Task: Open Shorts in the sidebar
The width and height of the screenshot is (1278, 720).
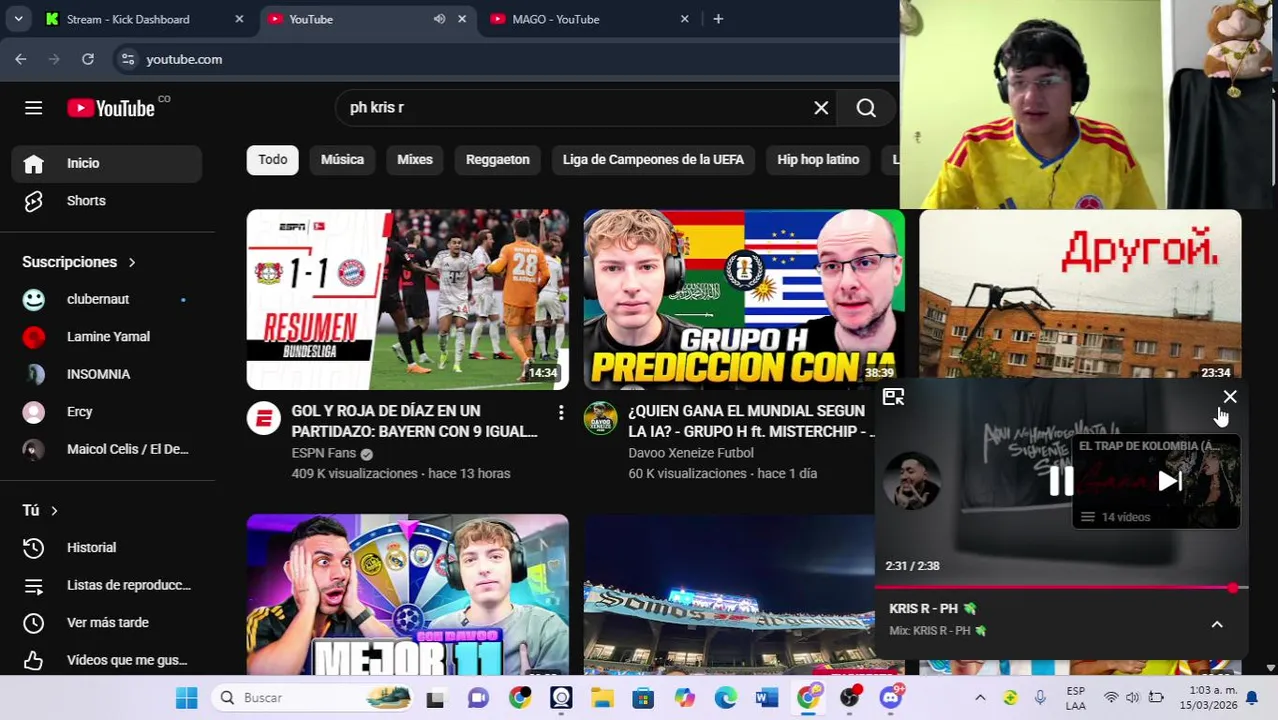Action: tap(107, 201)
